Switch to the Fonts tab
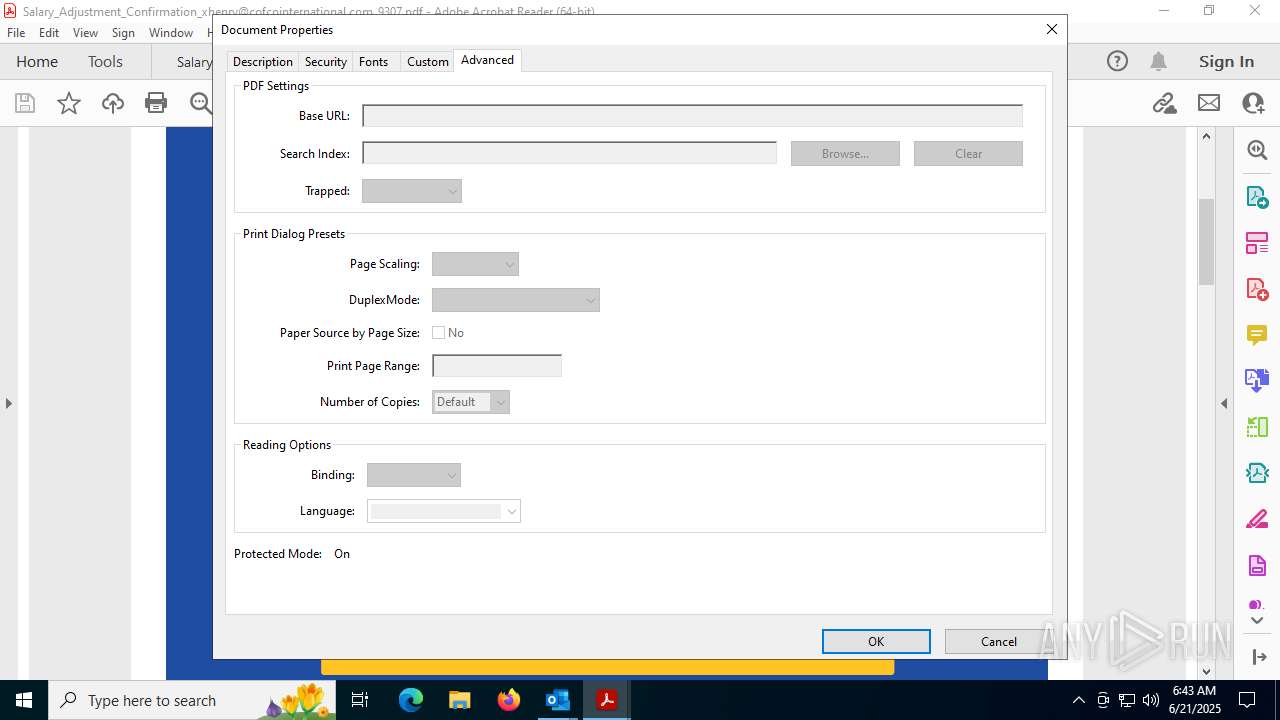Screen dimensions: 1280x720 pyautogui.click(x=373, y=62)
